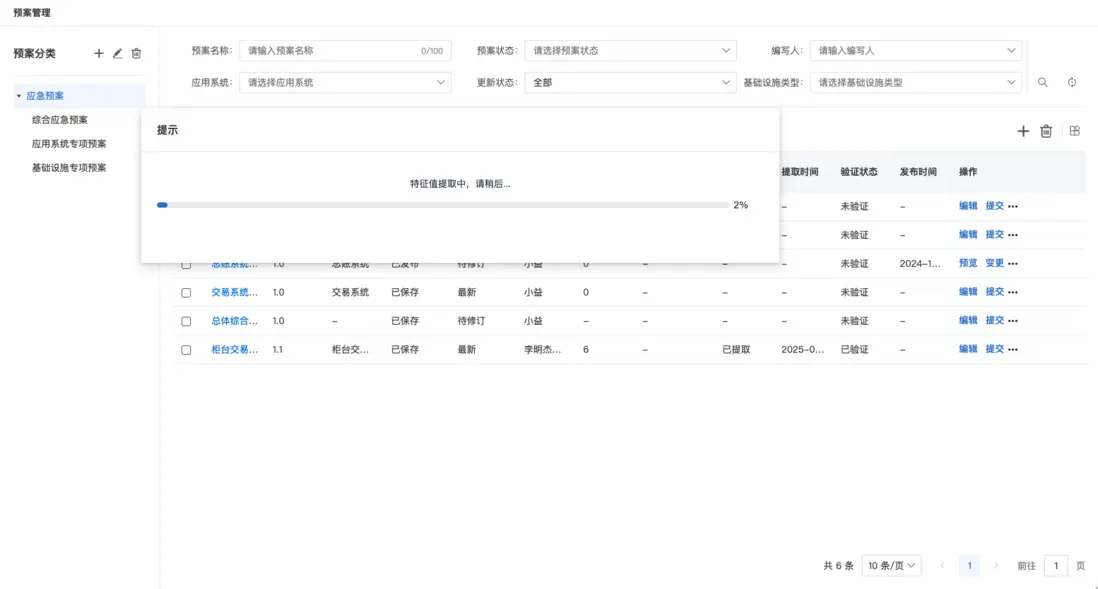
Task: Click 提交 for the 交易系统 row
Action: 994,291
